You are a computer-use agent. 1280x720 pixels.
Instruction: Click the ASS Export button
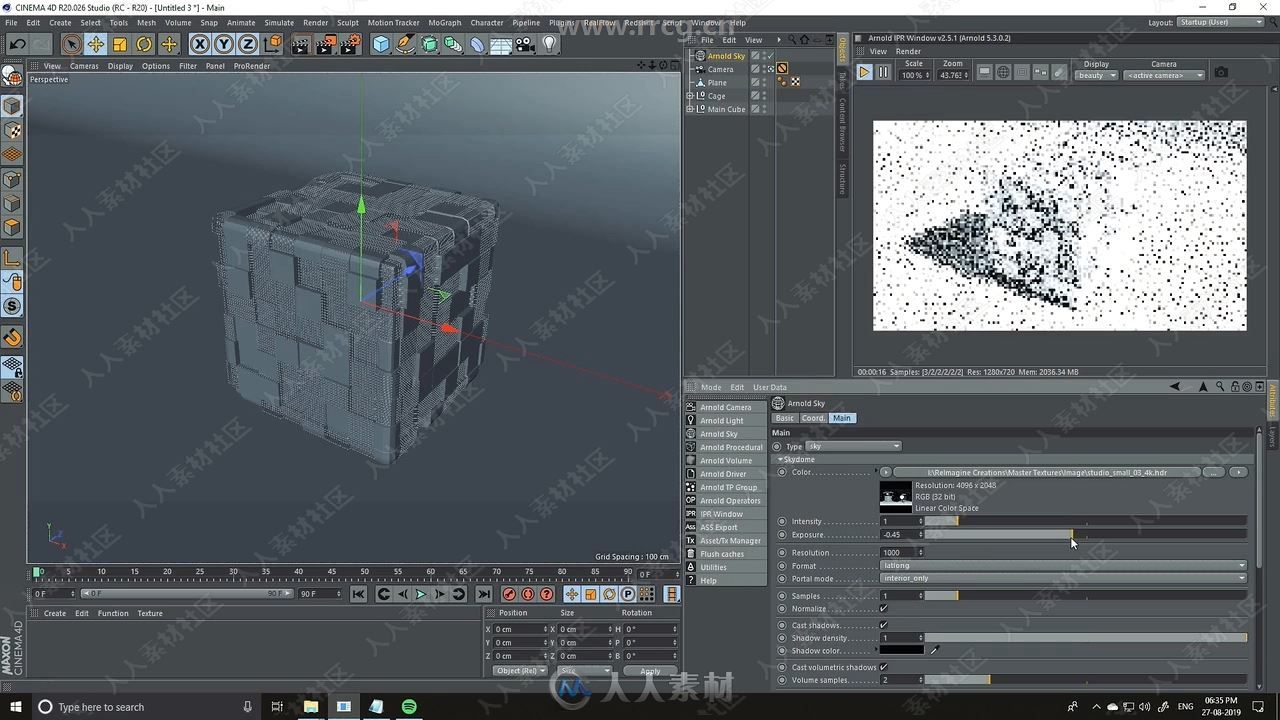726,527
